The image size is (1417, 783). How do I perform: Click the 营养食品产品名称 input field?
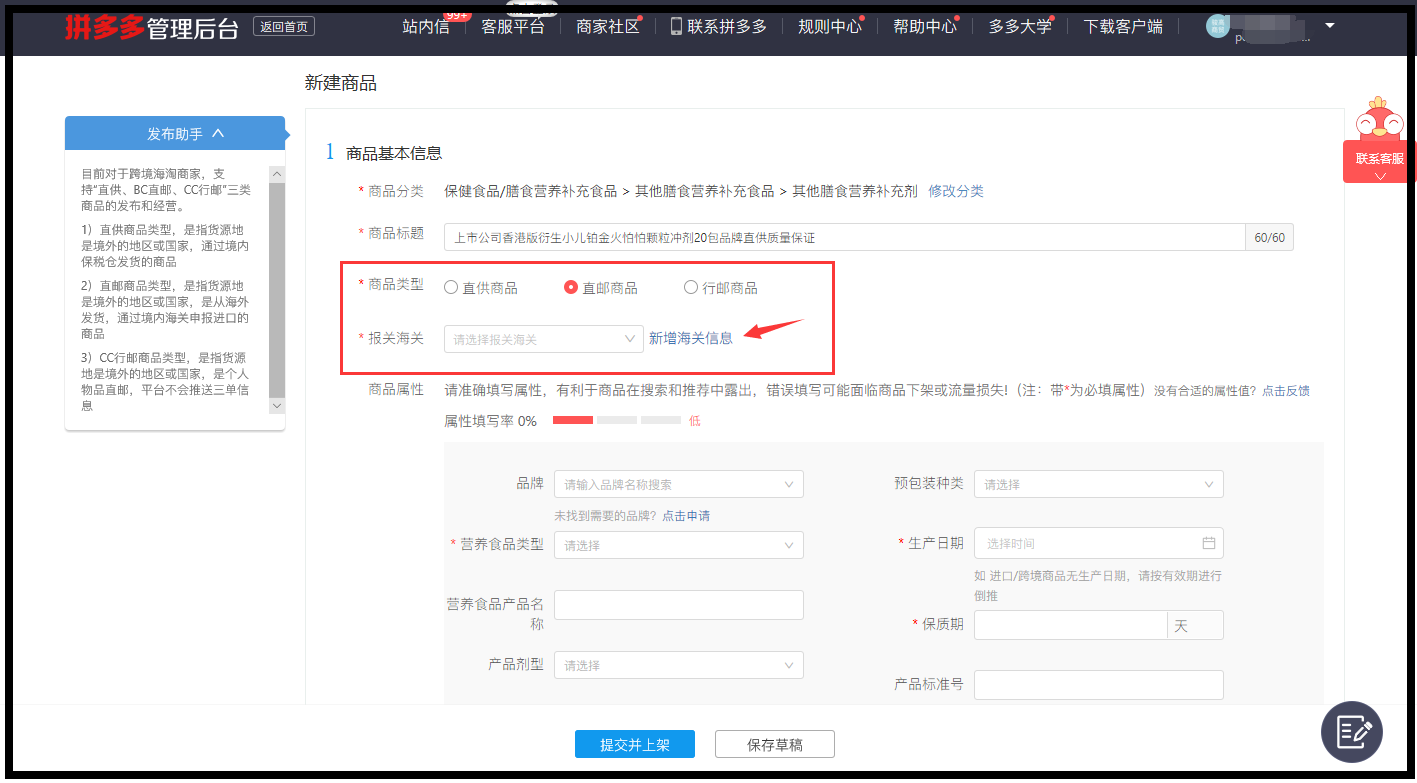coord(679,605)
